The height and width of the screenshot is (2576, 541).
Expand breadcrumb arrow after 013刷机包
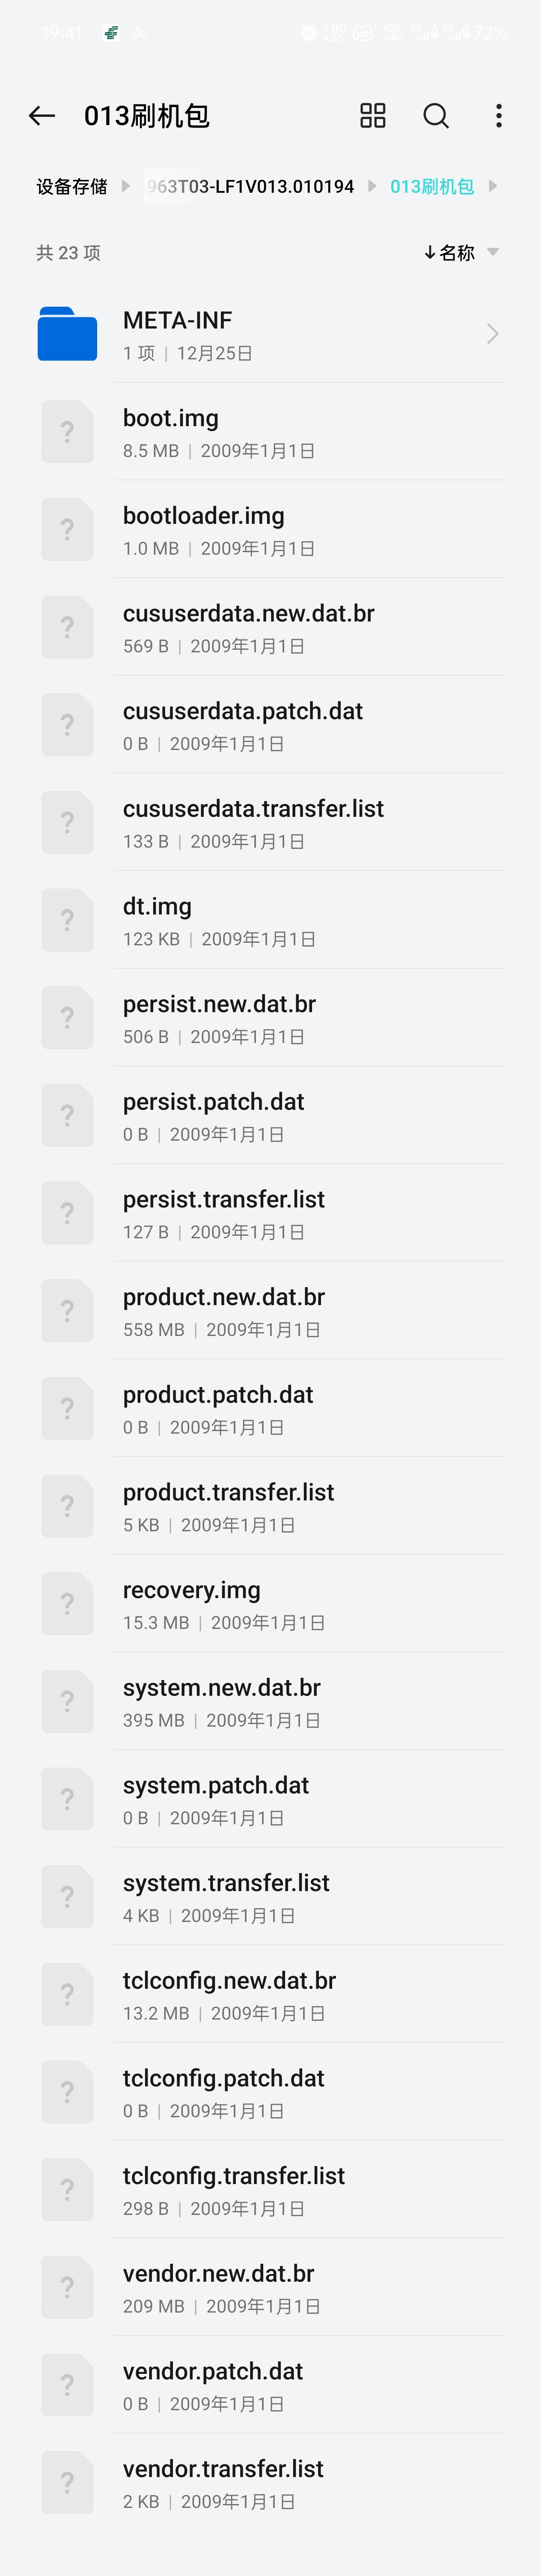coord(492,186)
